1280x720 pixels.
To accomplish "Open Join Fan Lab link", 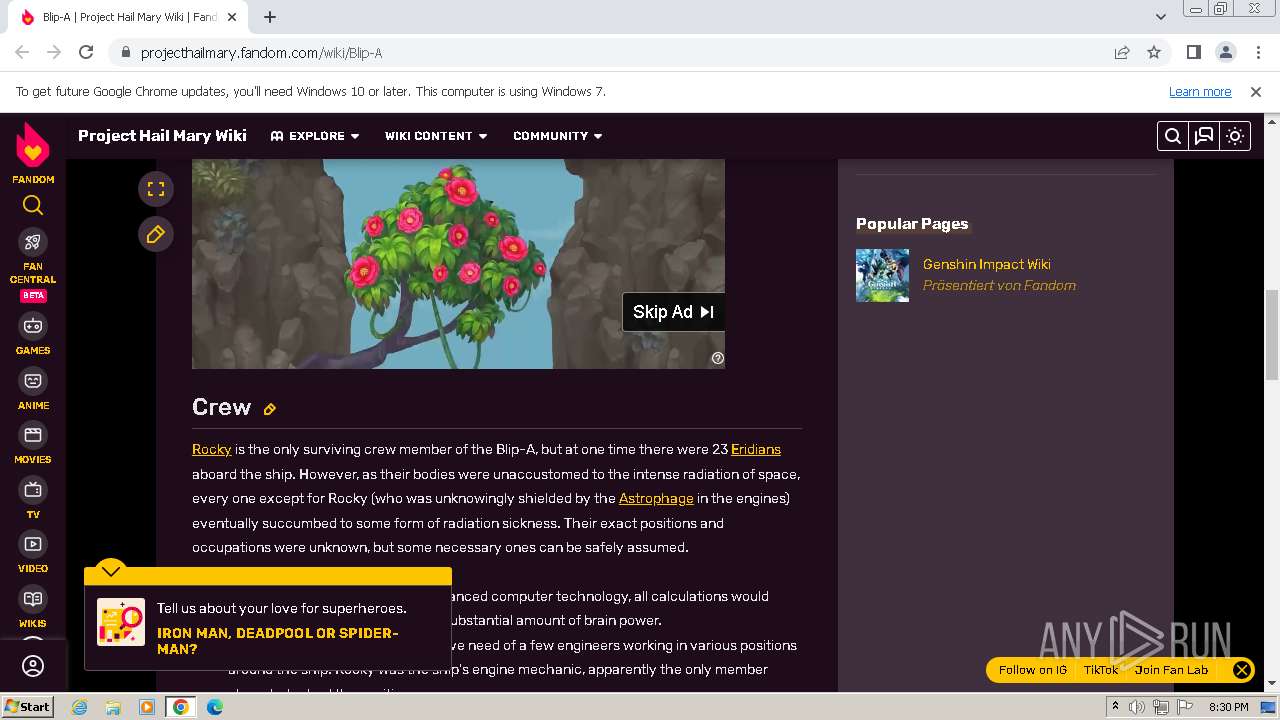I will [x=1171, y=670].
